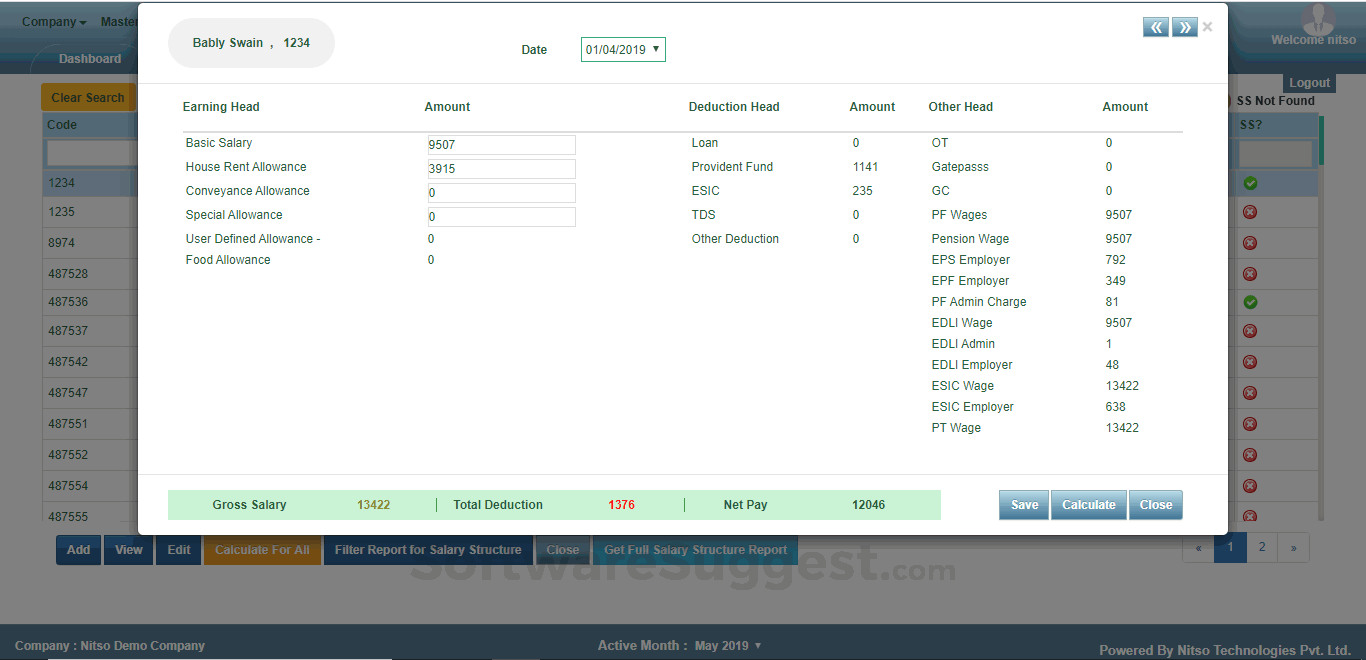Click the Save button
The height and width of the screenshot is (660, 1366).
tap(1023, 505)
